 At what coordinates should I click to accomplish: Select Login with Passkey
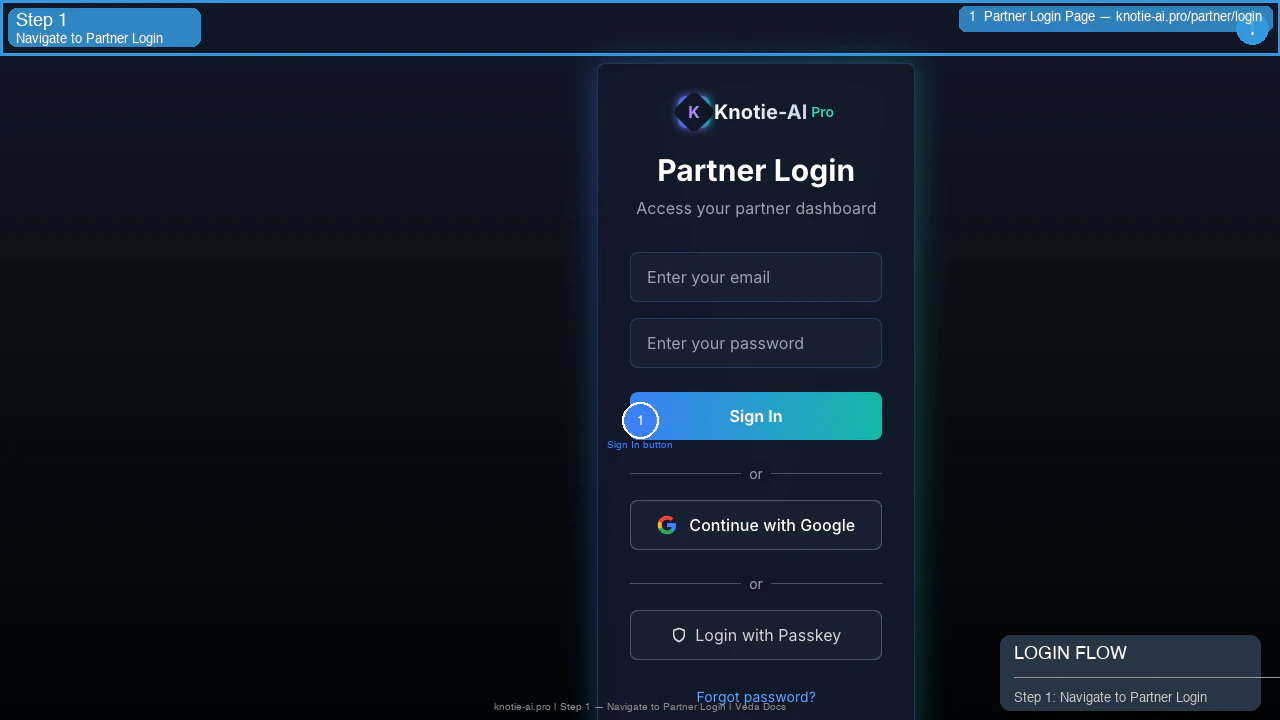(756, 635)
